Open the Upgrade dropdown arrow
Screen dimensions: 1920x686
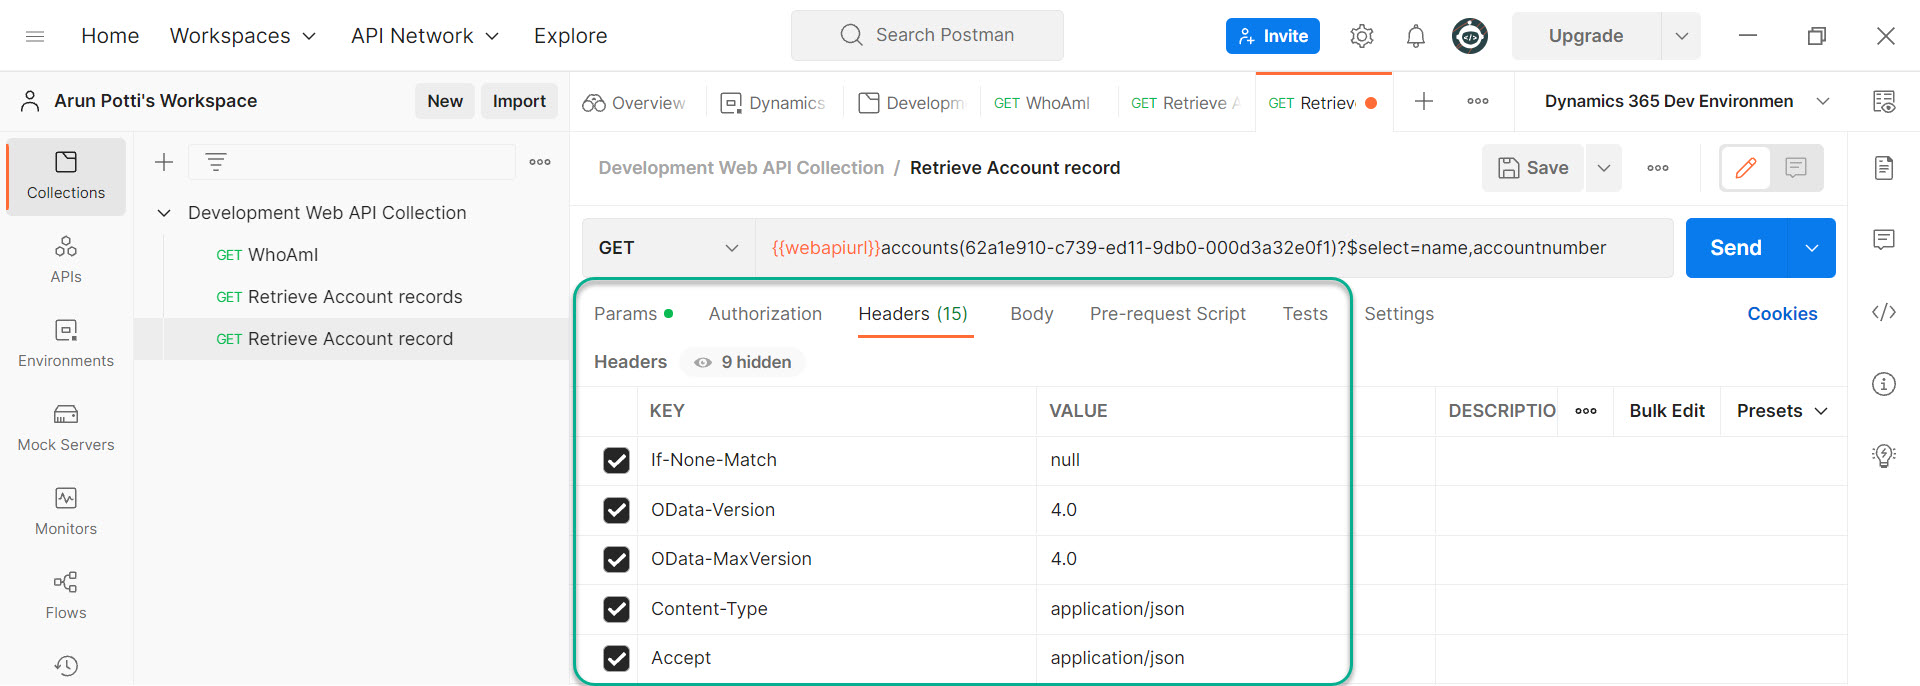(1682, 36)
